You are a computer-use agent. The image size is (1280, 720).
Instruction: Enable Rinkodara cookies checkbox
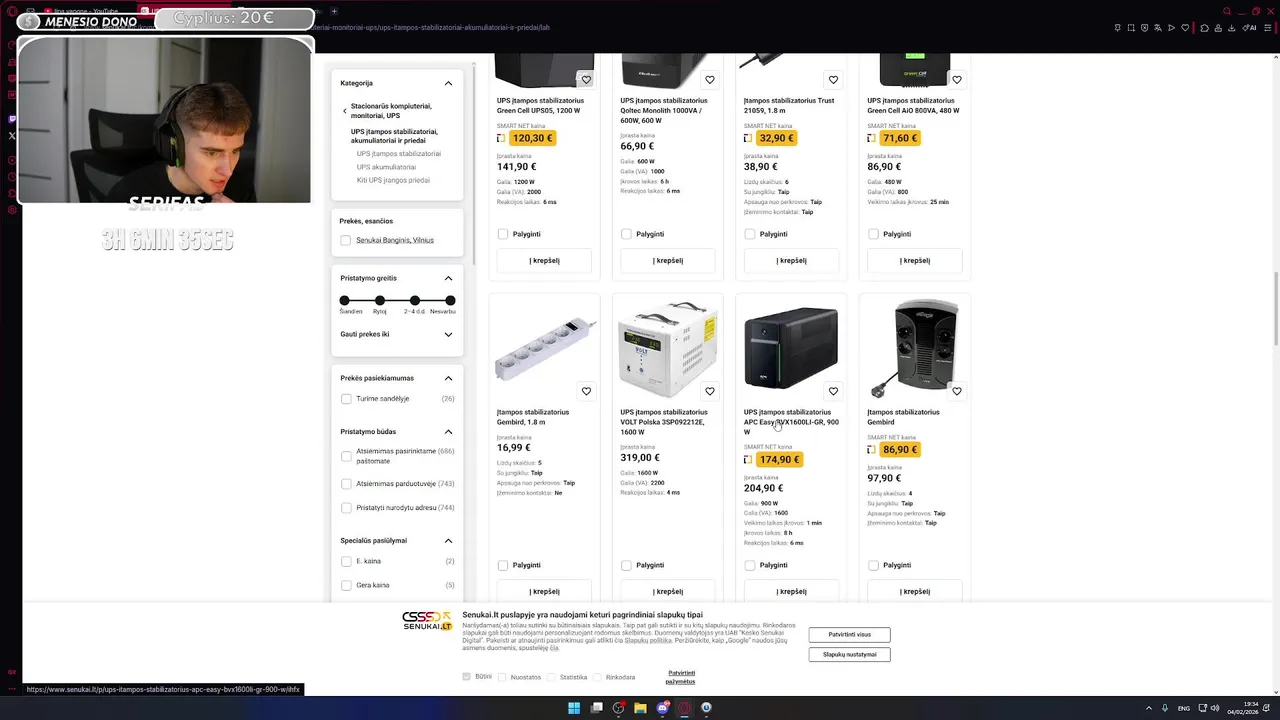(597, 677)
